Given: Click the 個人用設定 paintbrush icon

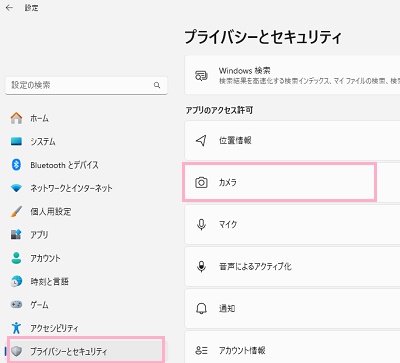Looking at the screenshot, I should [x=16, y=211].
